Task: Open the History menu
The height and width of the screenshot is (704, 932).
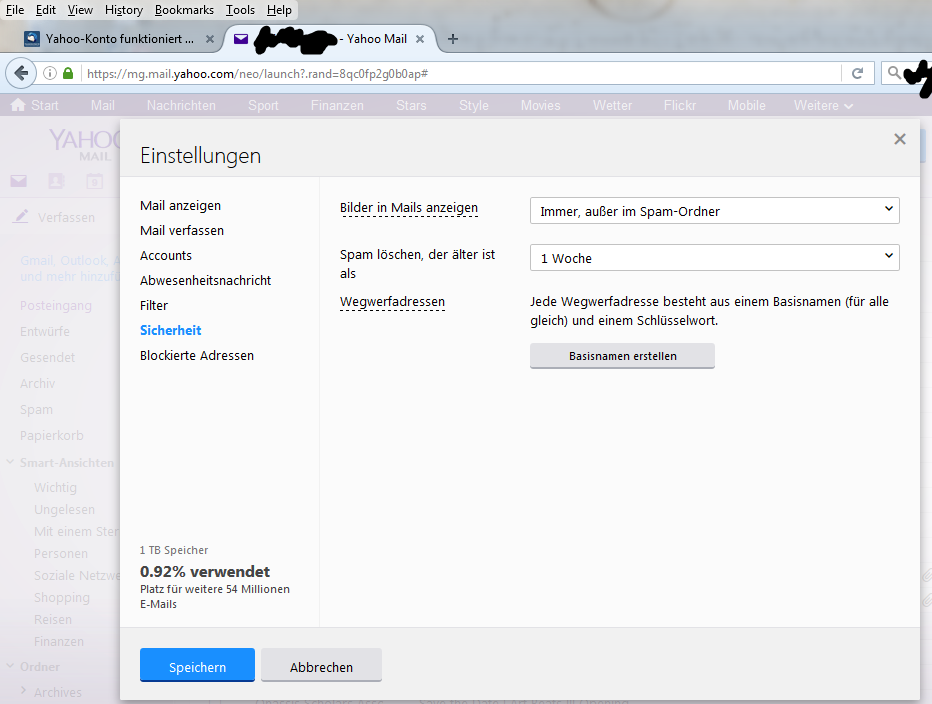Action: [x=124, y=10]
